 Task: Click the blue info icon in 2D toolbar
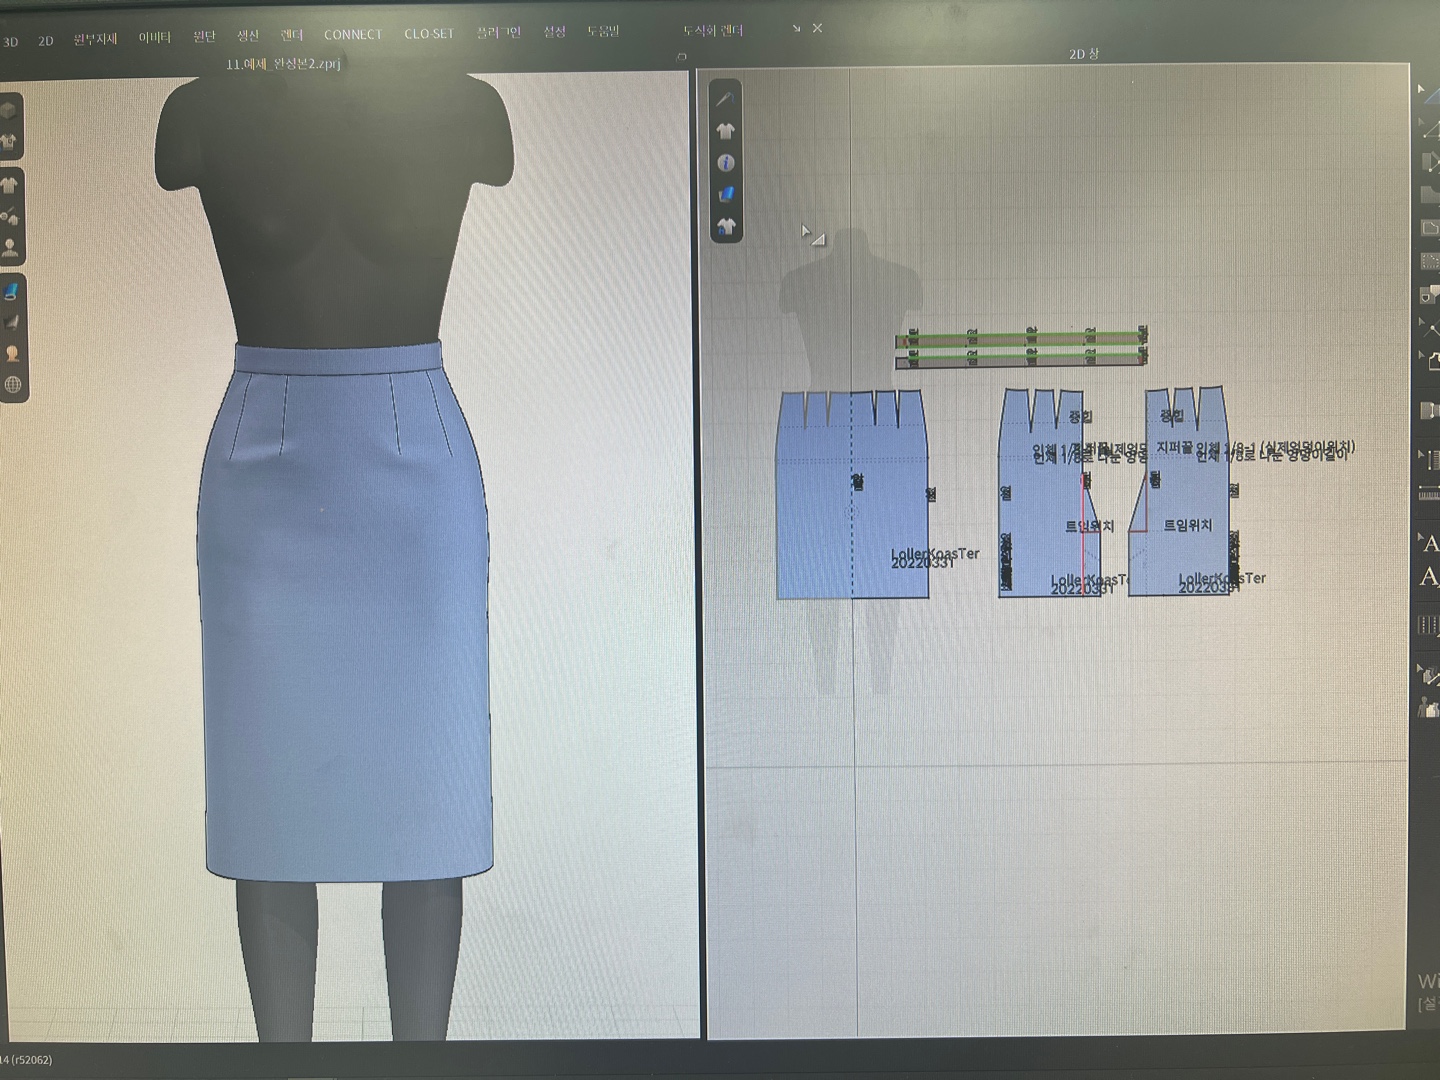tap(726, 162)
